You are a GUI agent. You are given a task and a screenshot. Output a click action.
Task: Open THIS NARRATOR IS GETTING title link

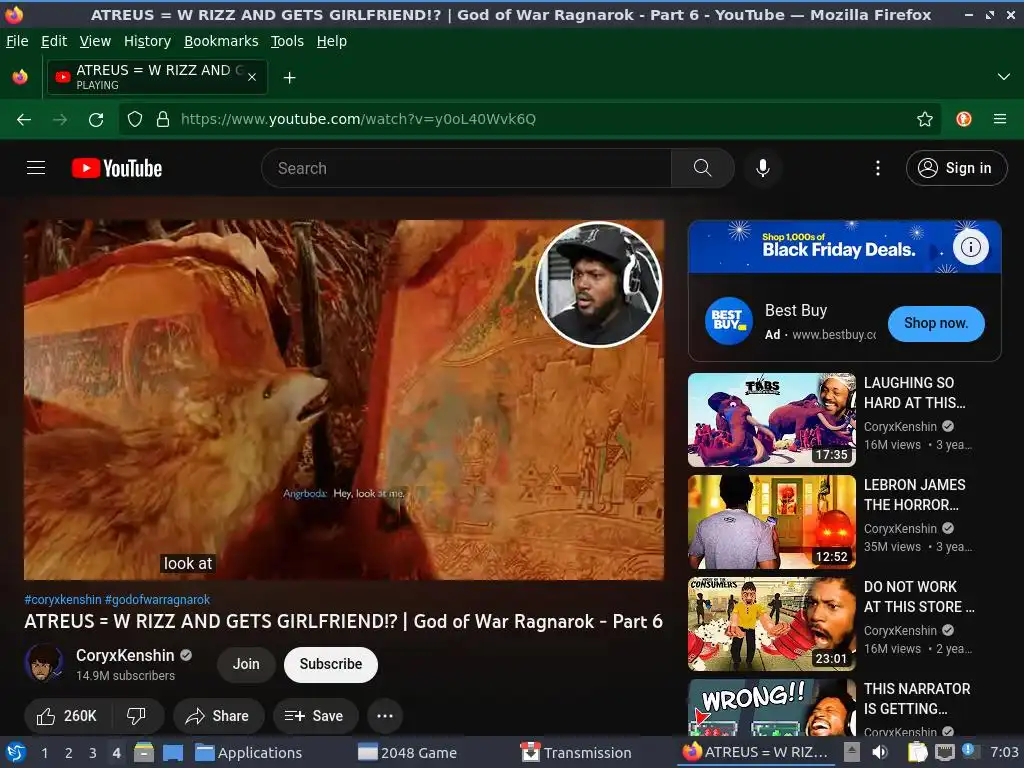click(x=917, y=699)
